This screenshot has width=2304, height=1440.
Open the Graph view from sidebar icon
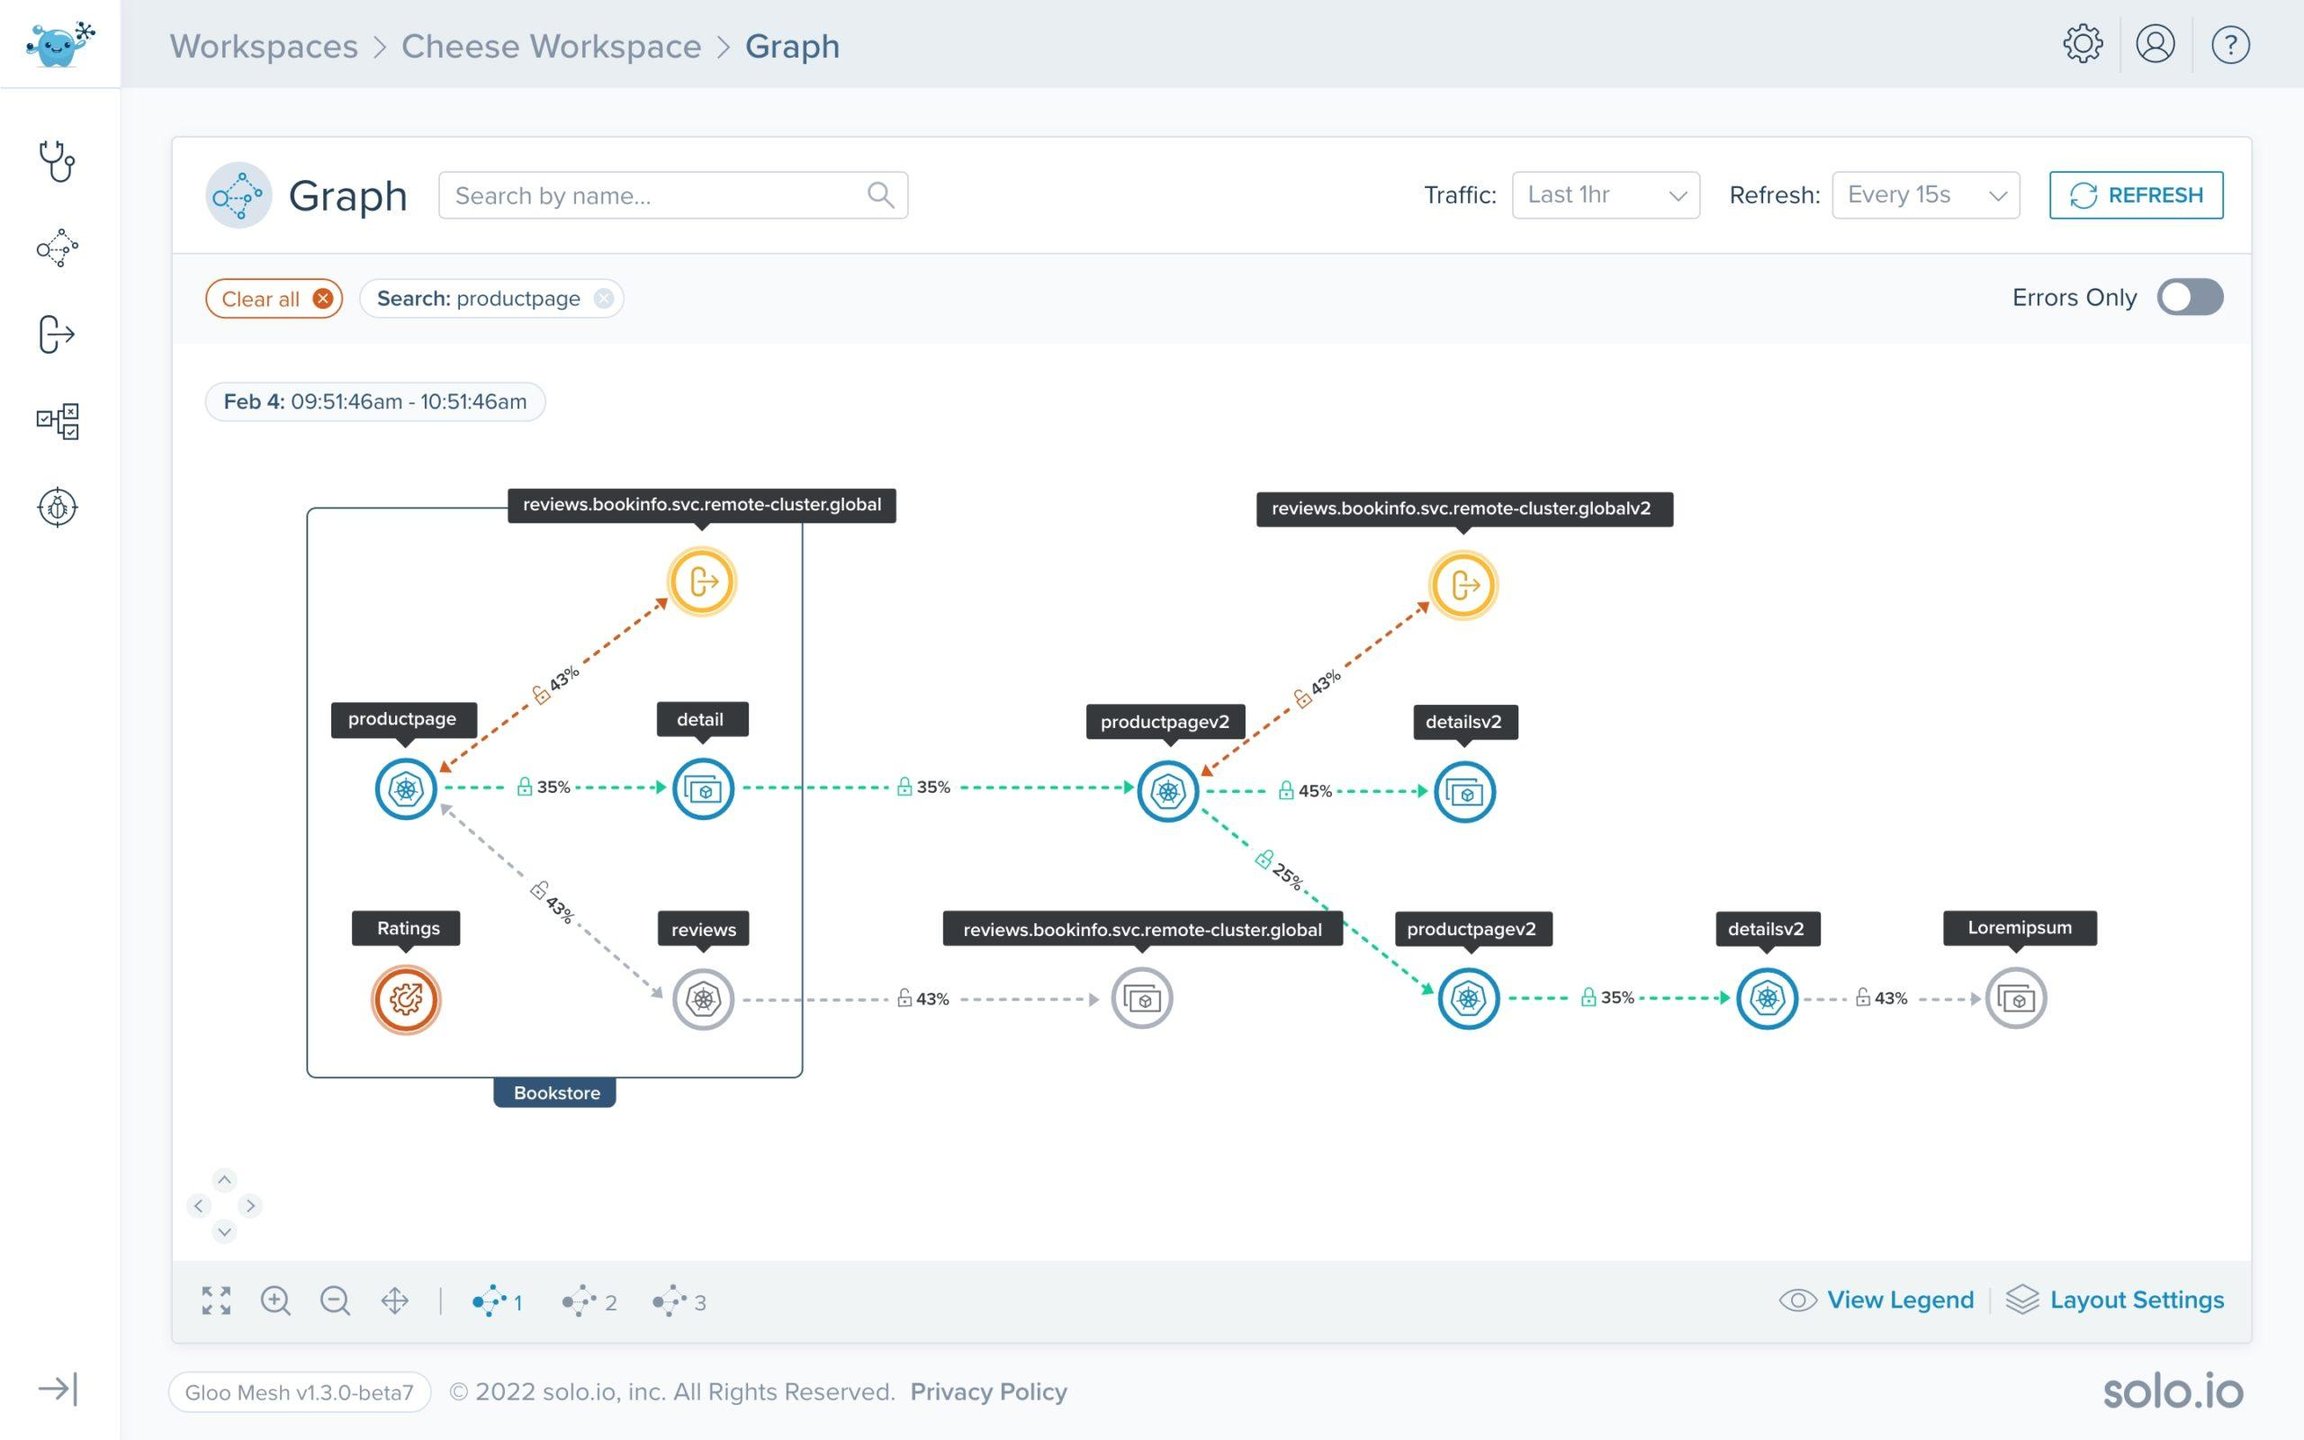point(57,248)
